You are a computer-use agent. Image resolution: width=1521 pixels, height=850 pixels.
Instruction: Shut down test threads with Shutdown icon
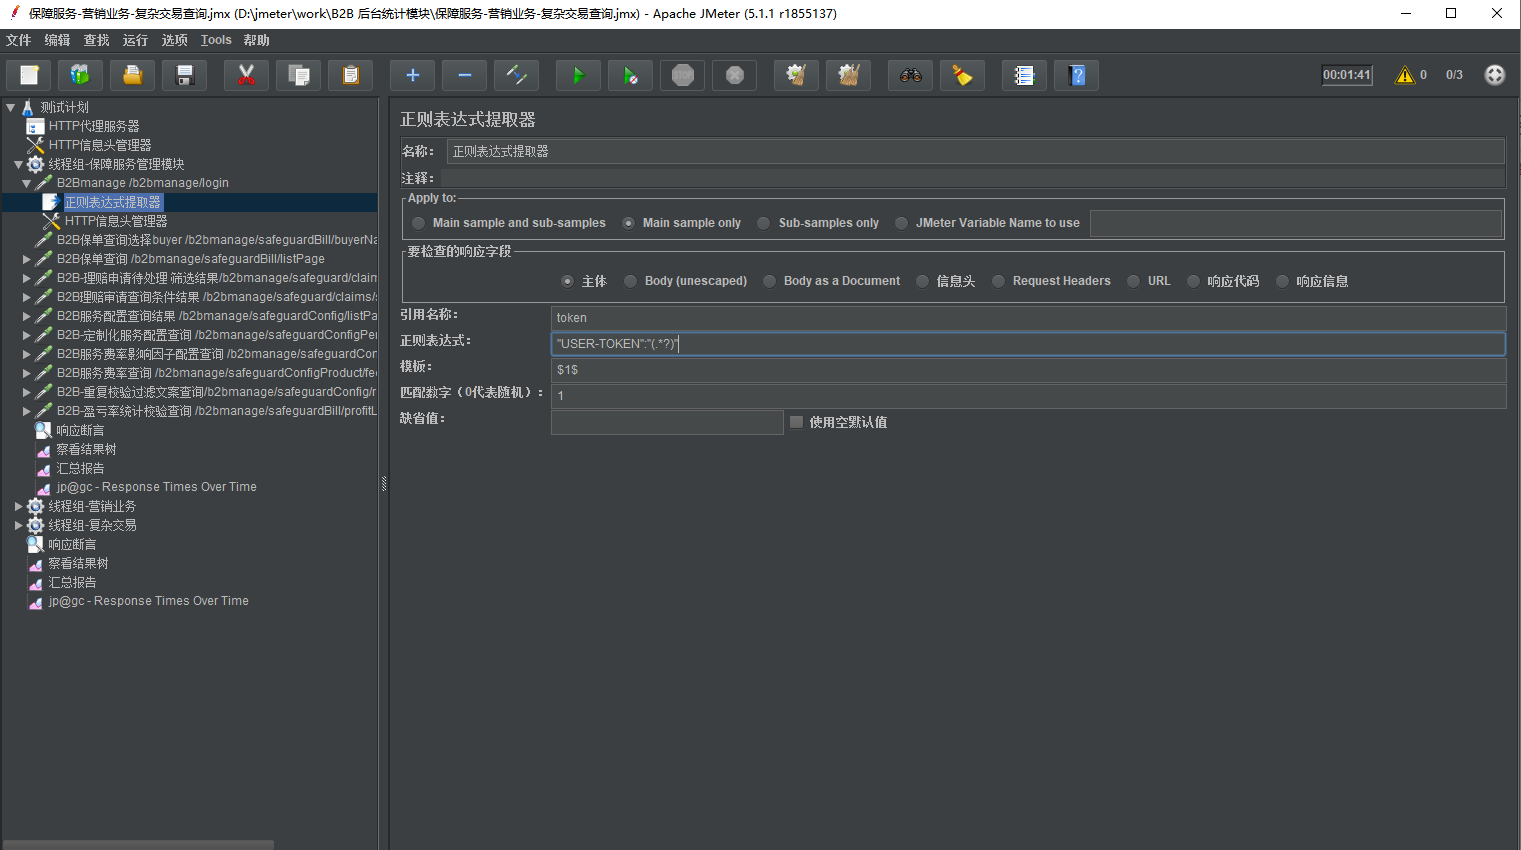734,75
